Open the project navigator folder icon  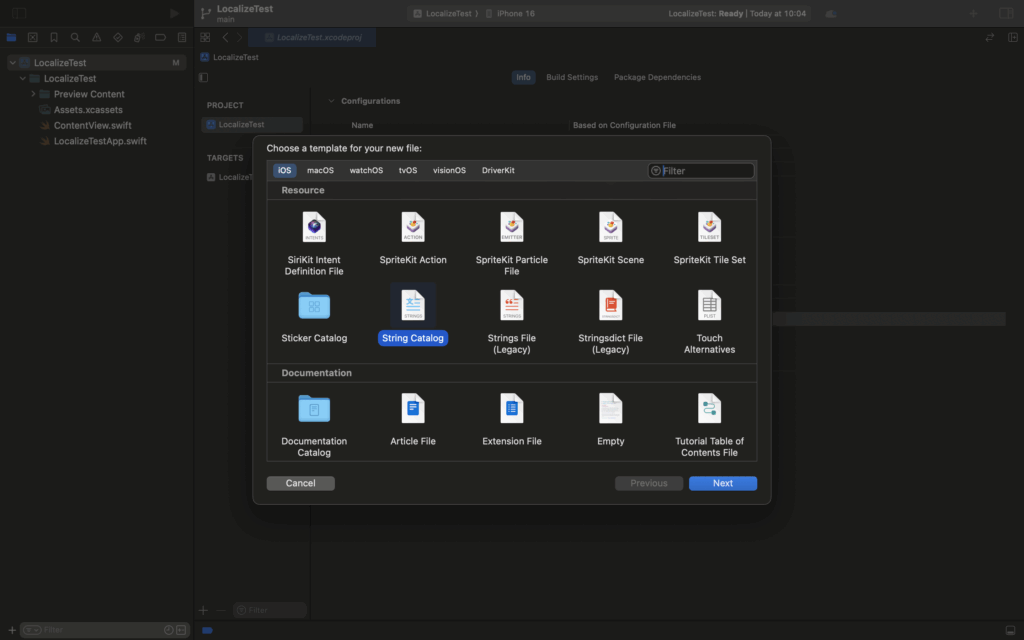pos(11,37)
